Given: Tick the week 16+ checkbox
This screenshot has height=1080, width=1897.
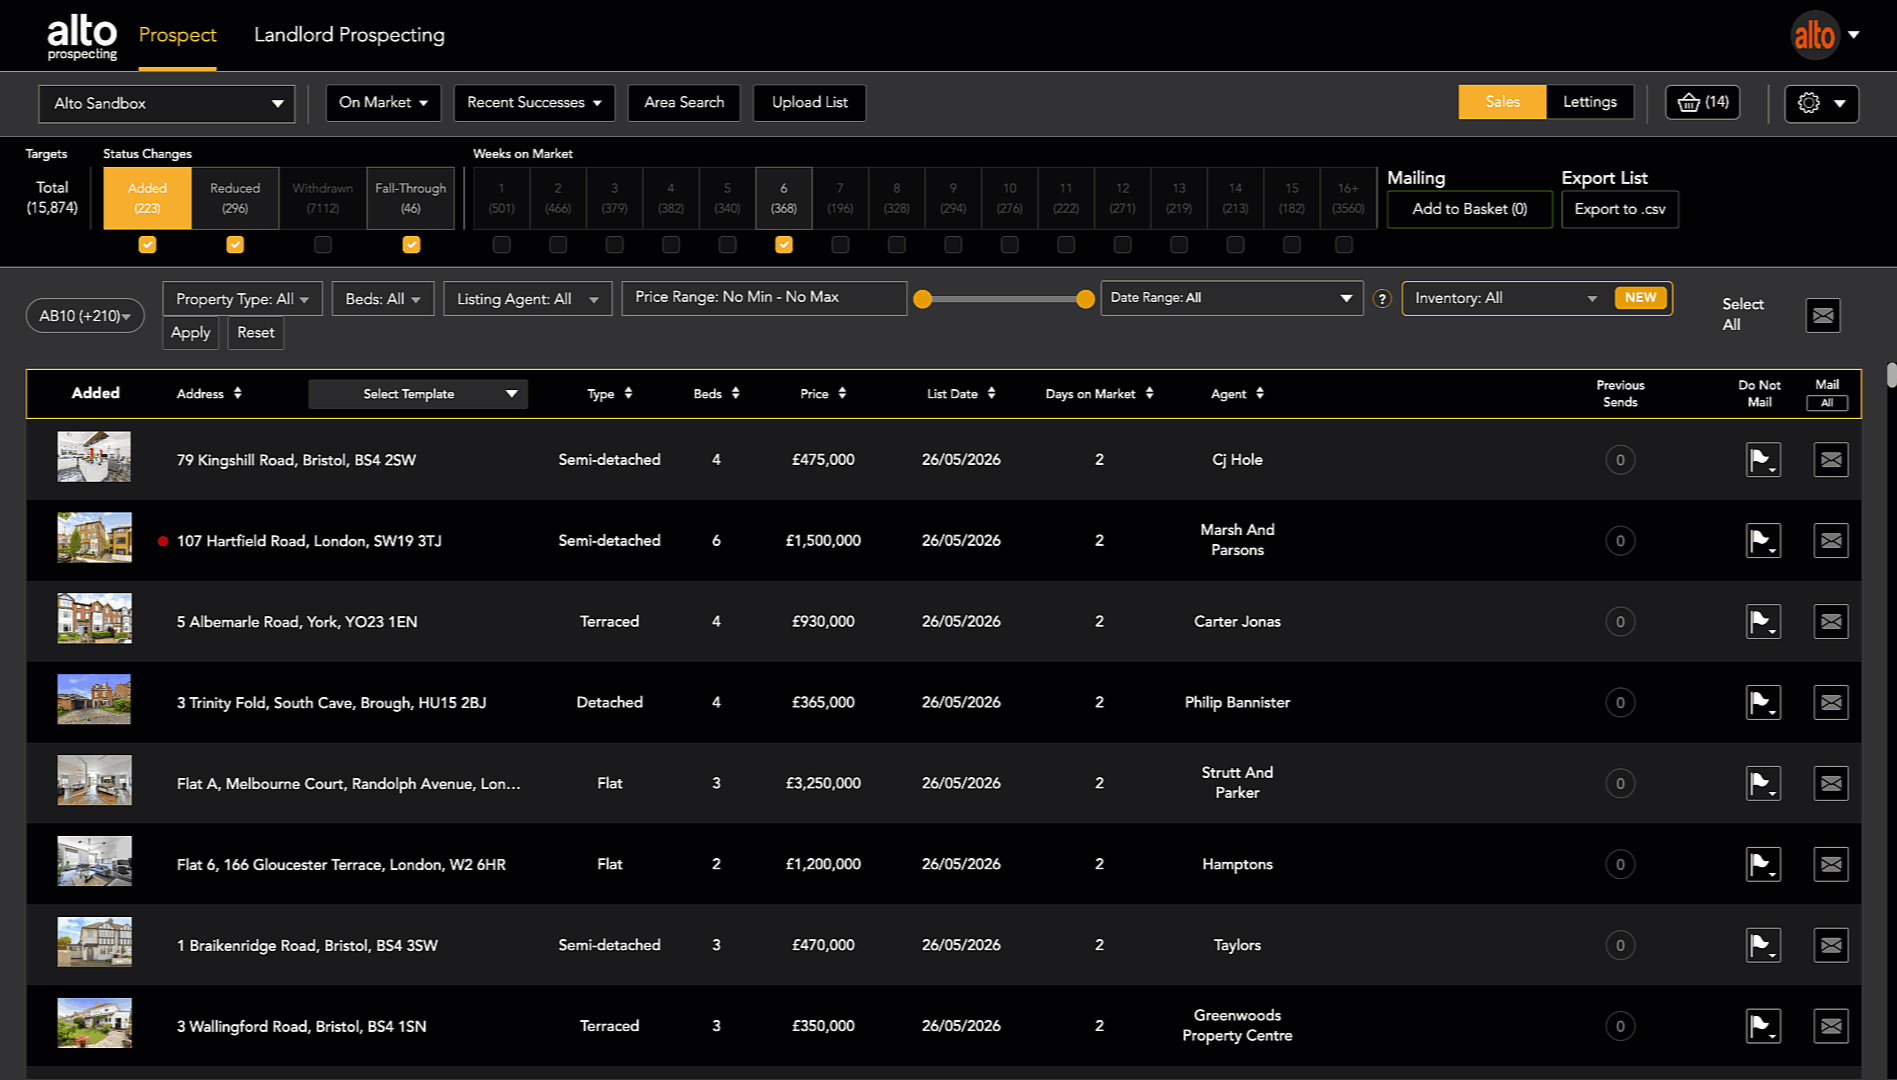Looking at the screenshot, I should pos(1344,245).
